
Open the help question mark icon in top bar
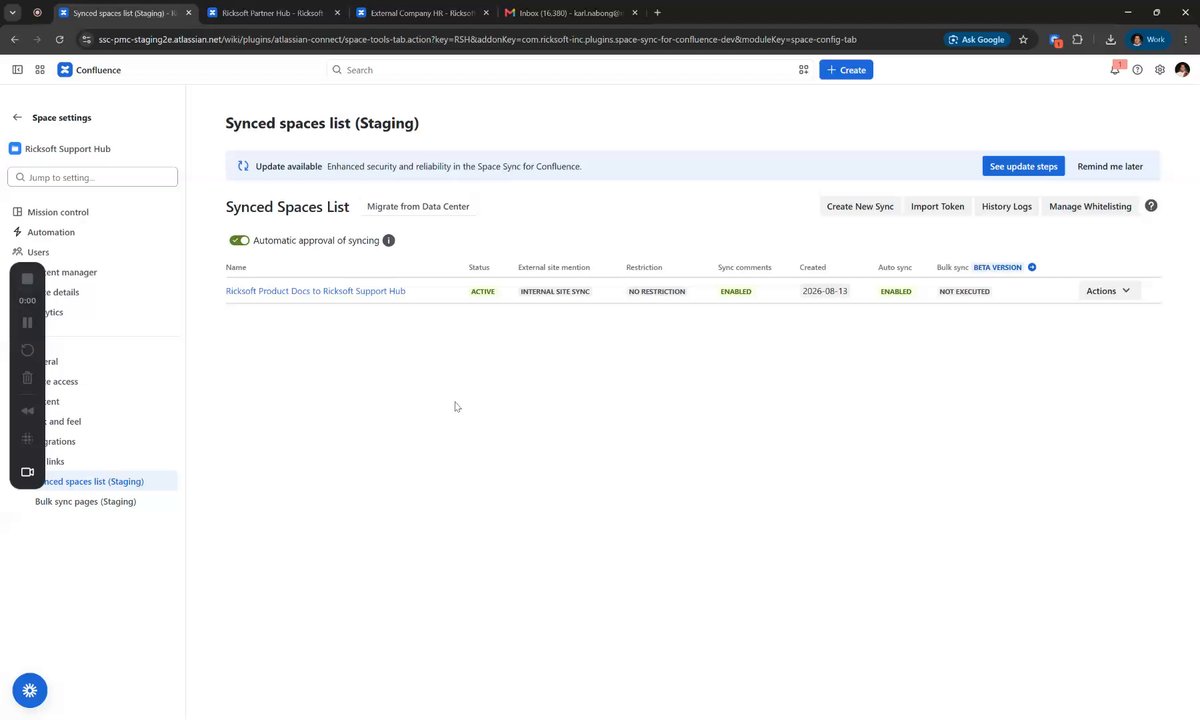click(x=1137, y=70)
